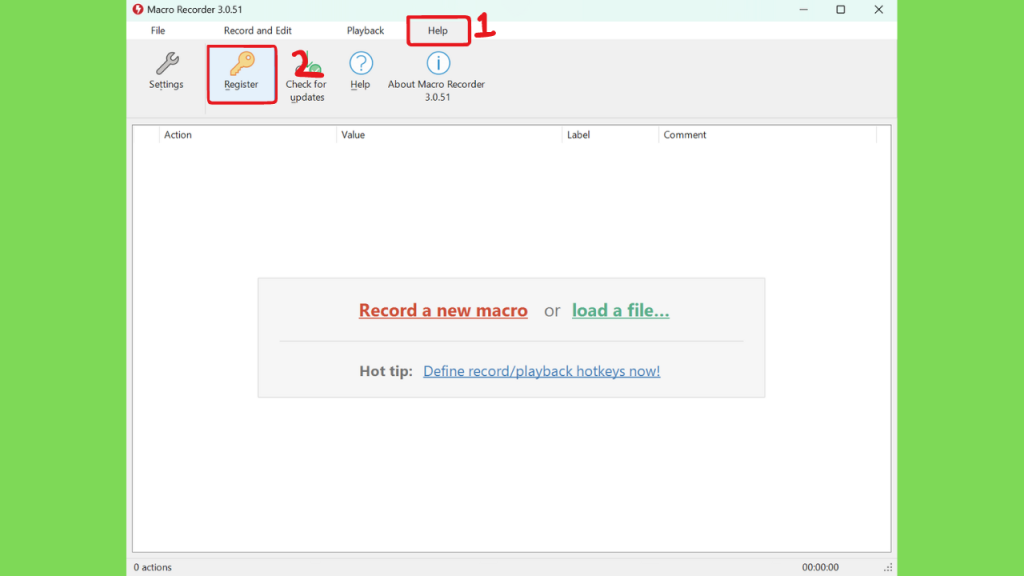Image resolution: width=1024 pixels, height=576 pixels.
Task: Click the Record a new macro link
Action: [443, 310]
